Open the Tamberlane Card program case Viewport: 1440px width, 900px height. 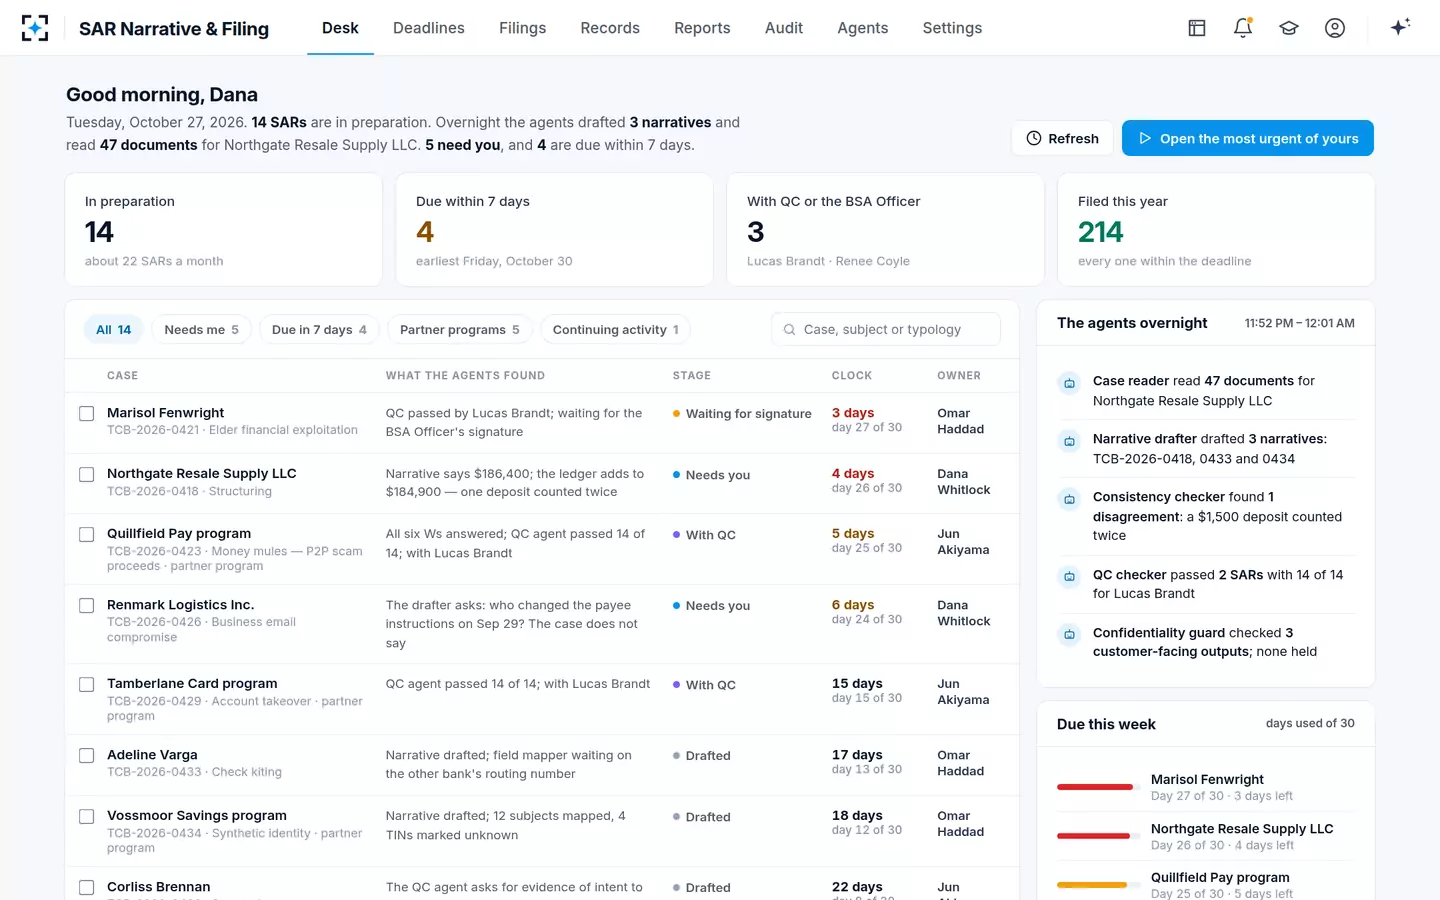192,684
